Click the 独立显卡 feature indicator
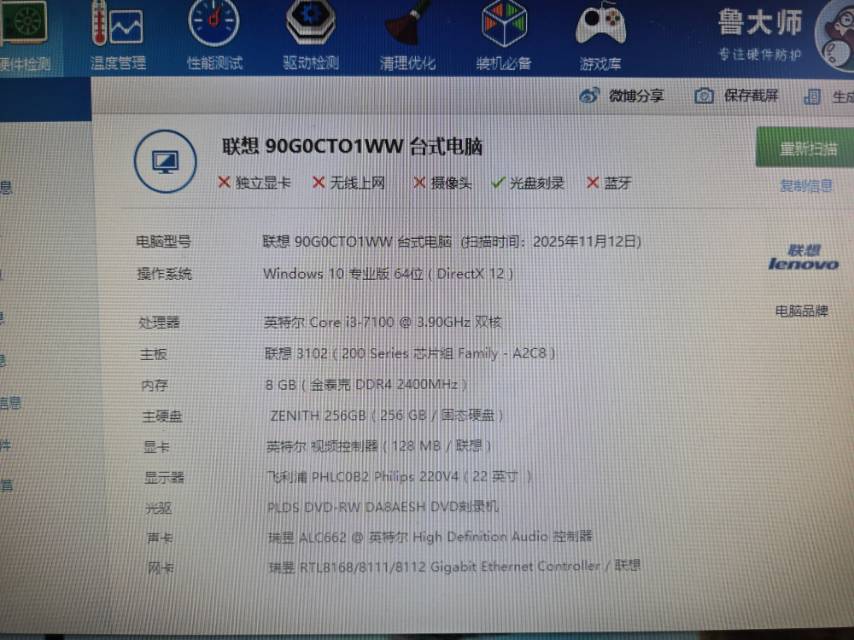Viewport: 854px width, 640px height. tap(254, 183)
